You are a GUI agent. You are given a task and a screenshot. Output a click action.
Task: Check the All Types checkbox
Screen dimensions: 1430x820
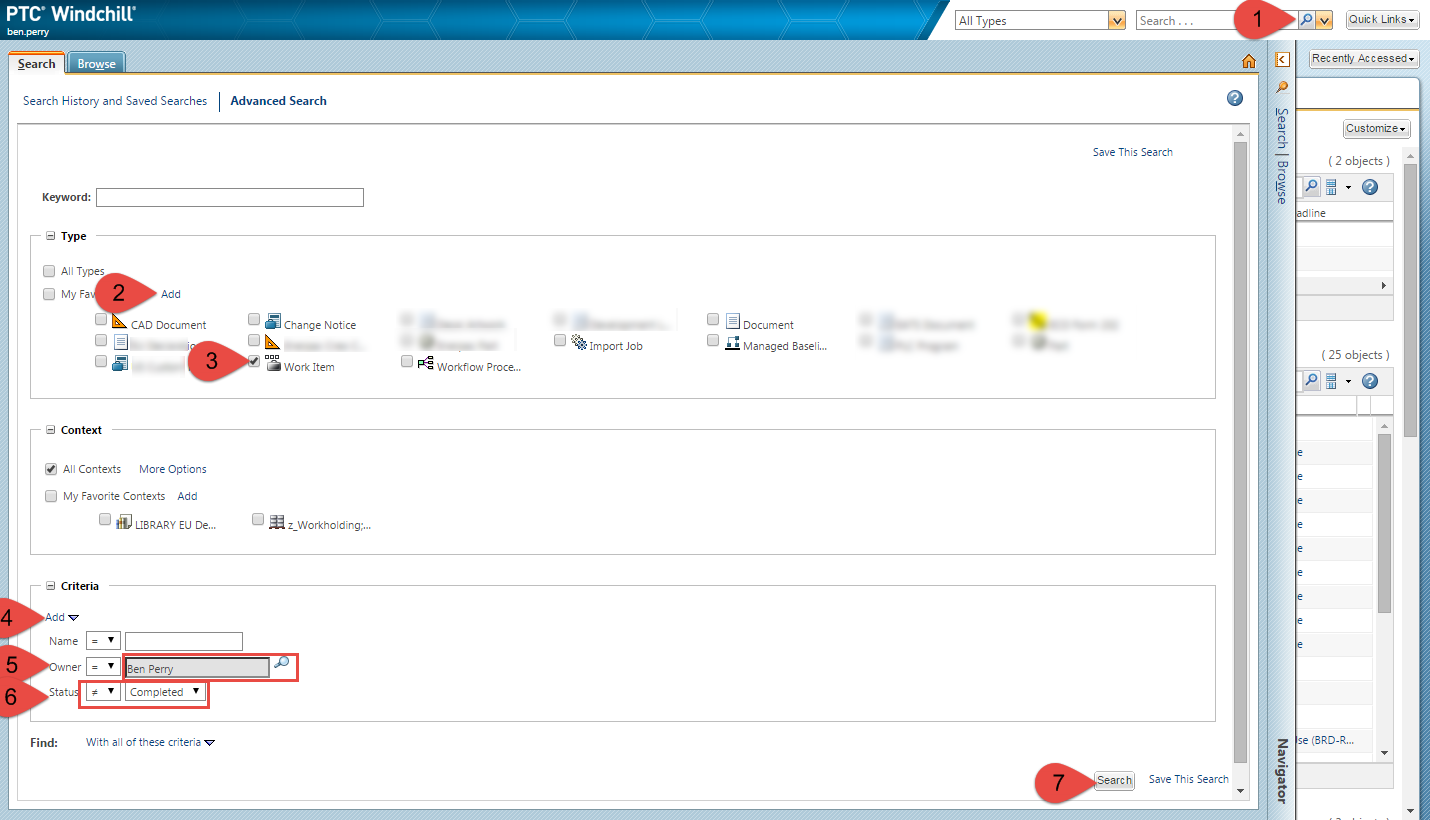(49, 270)
